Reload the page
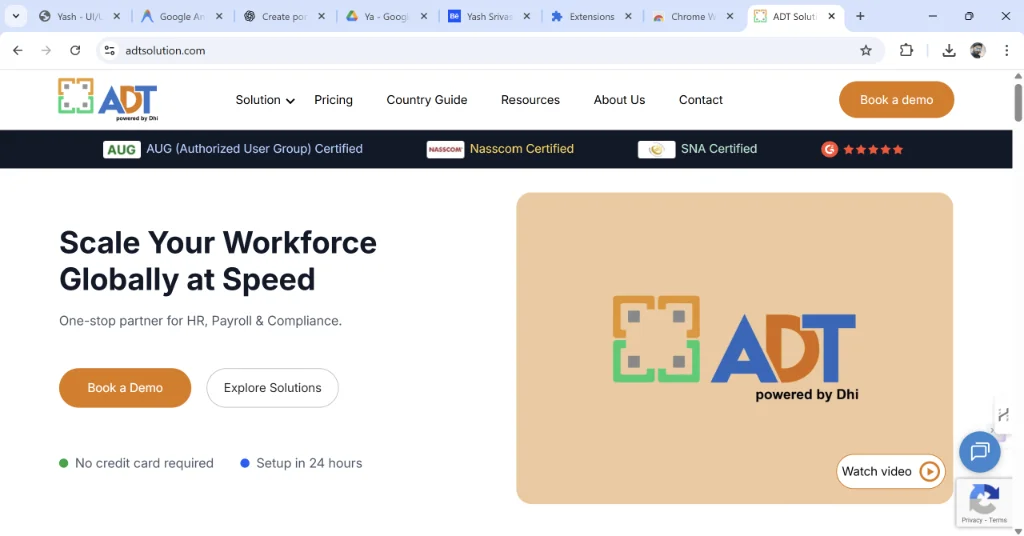Screen dimensions: 1024x536 click(75, 50)
